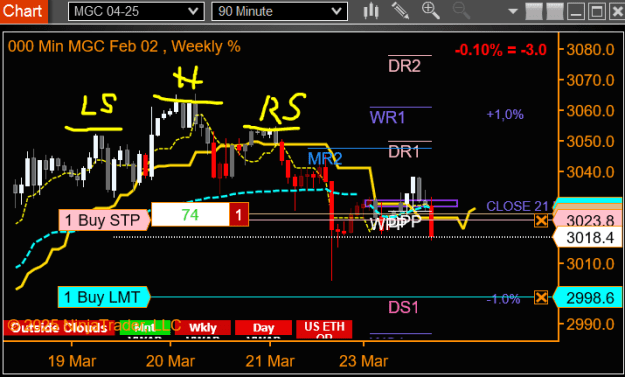Click the zoom in magnifier icon

(430, 11)
